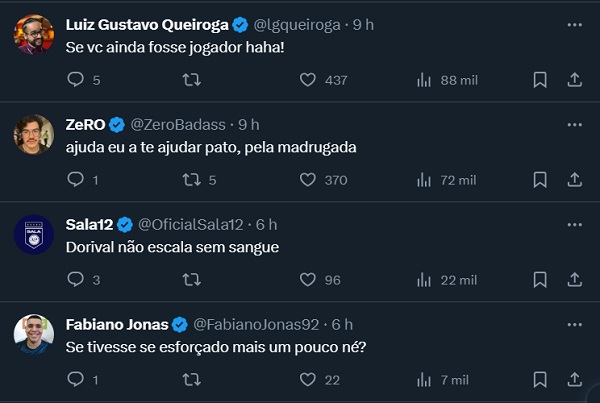
Task: Reply to Luiz Gustavo Queiroga's tweet
Action: [x=76, y=80]
